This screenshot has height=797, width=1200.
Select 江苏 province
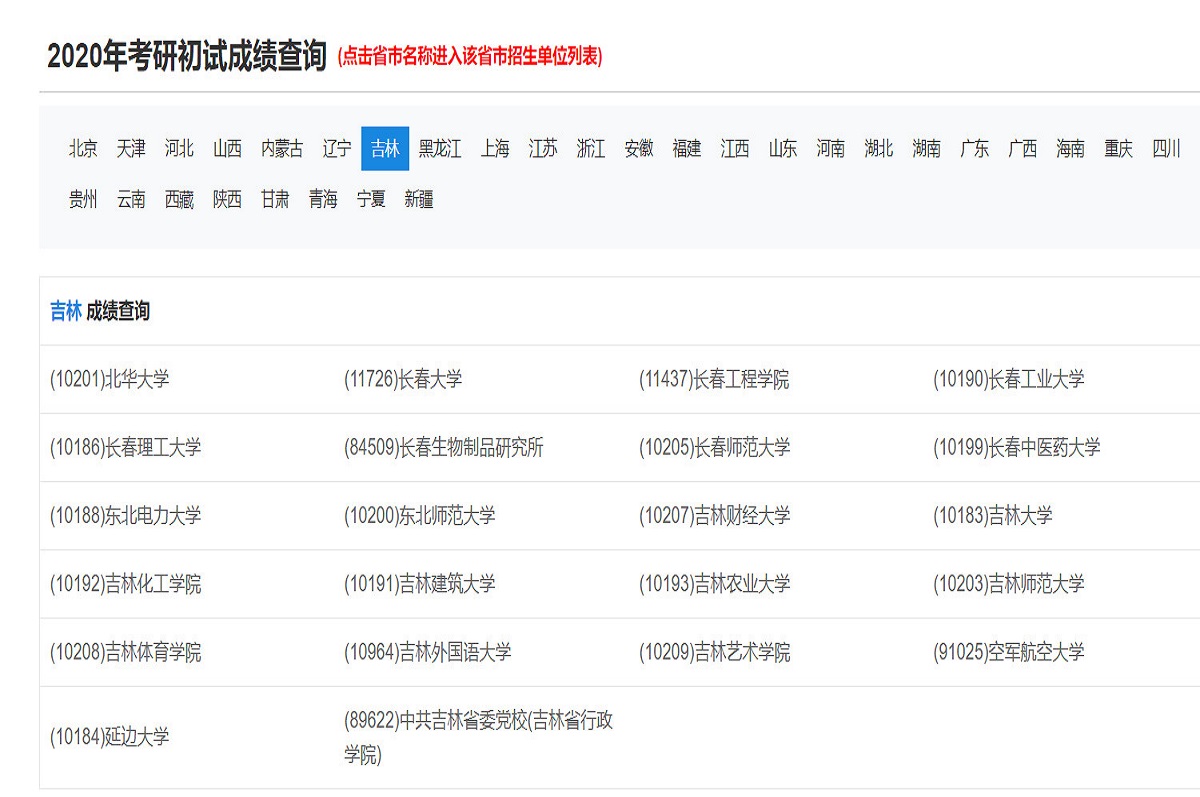tap(543, 149)
